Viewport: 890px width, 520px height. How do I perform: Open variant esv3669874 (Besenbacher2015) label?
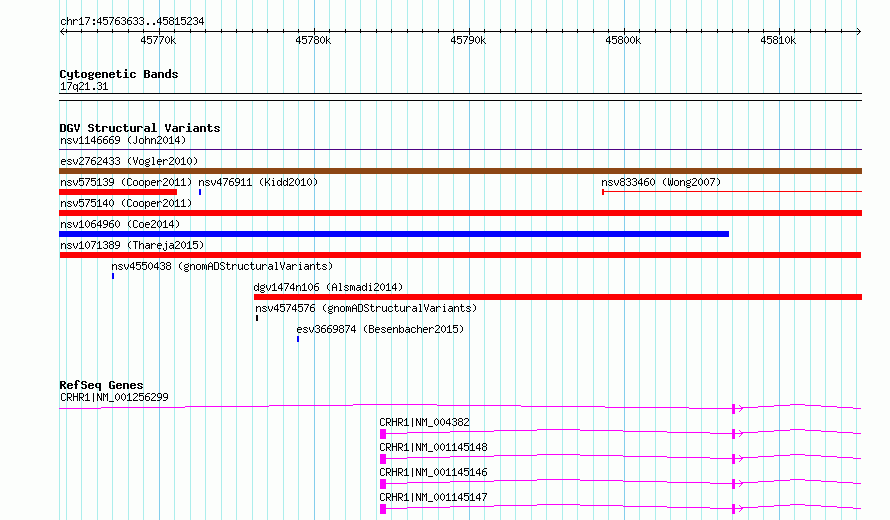pos(380,329)
